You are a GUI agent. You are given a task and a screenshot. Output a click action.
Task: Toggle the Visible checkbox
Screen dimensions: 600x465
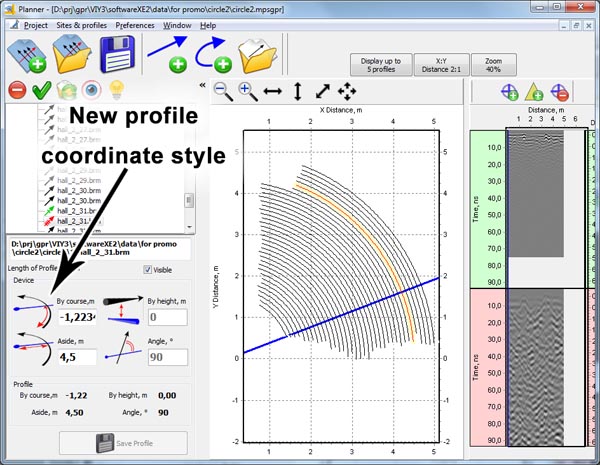coord(148,270)
